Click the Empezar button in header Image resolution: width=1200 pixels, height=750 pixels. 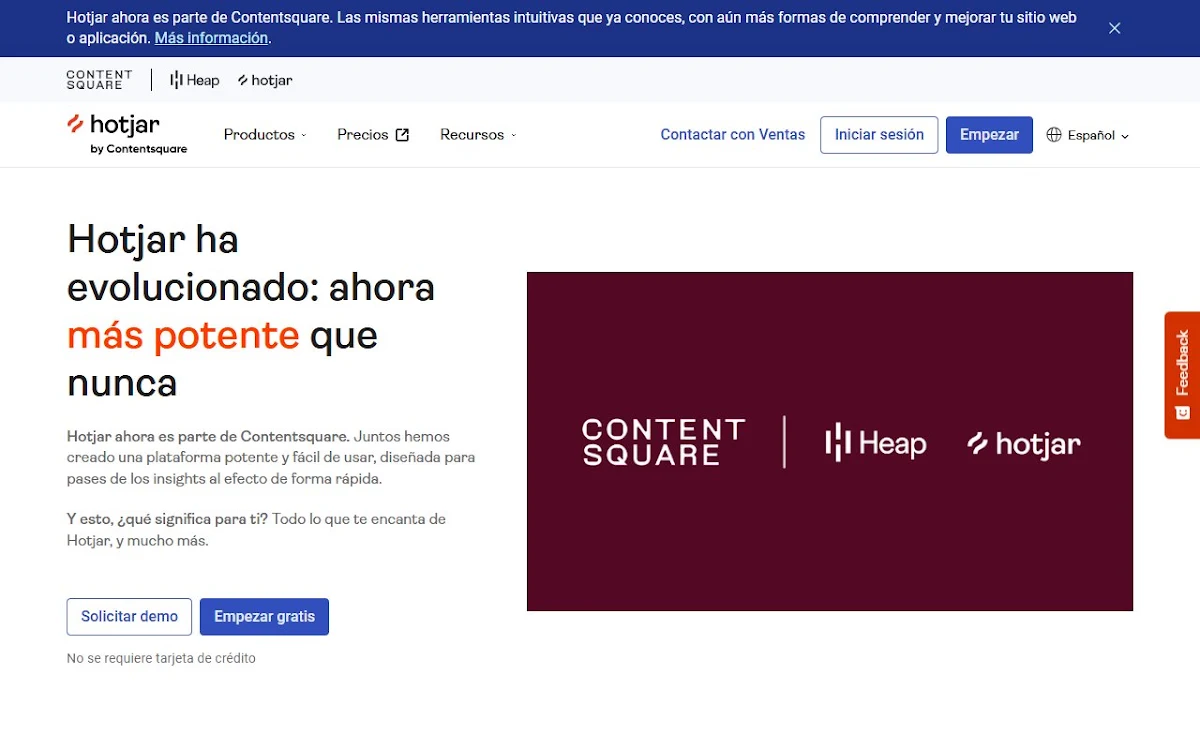989,135
